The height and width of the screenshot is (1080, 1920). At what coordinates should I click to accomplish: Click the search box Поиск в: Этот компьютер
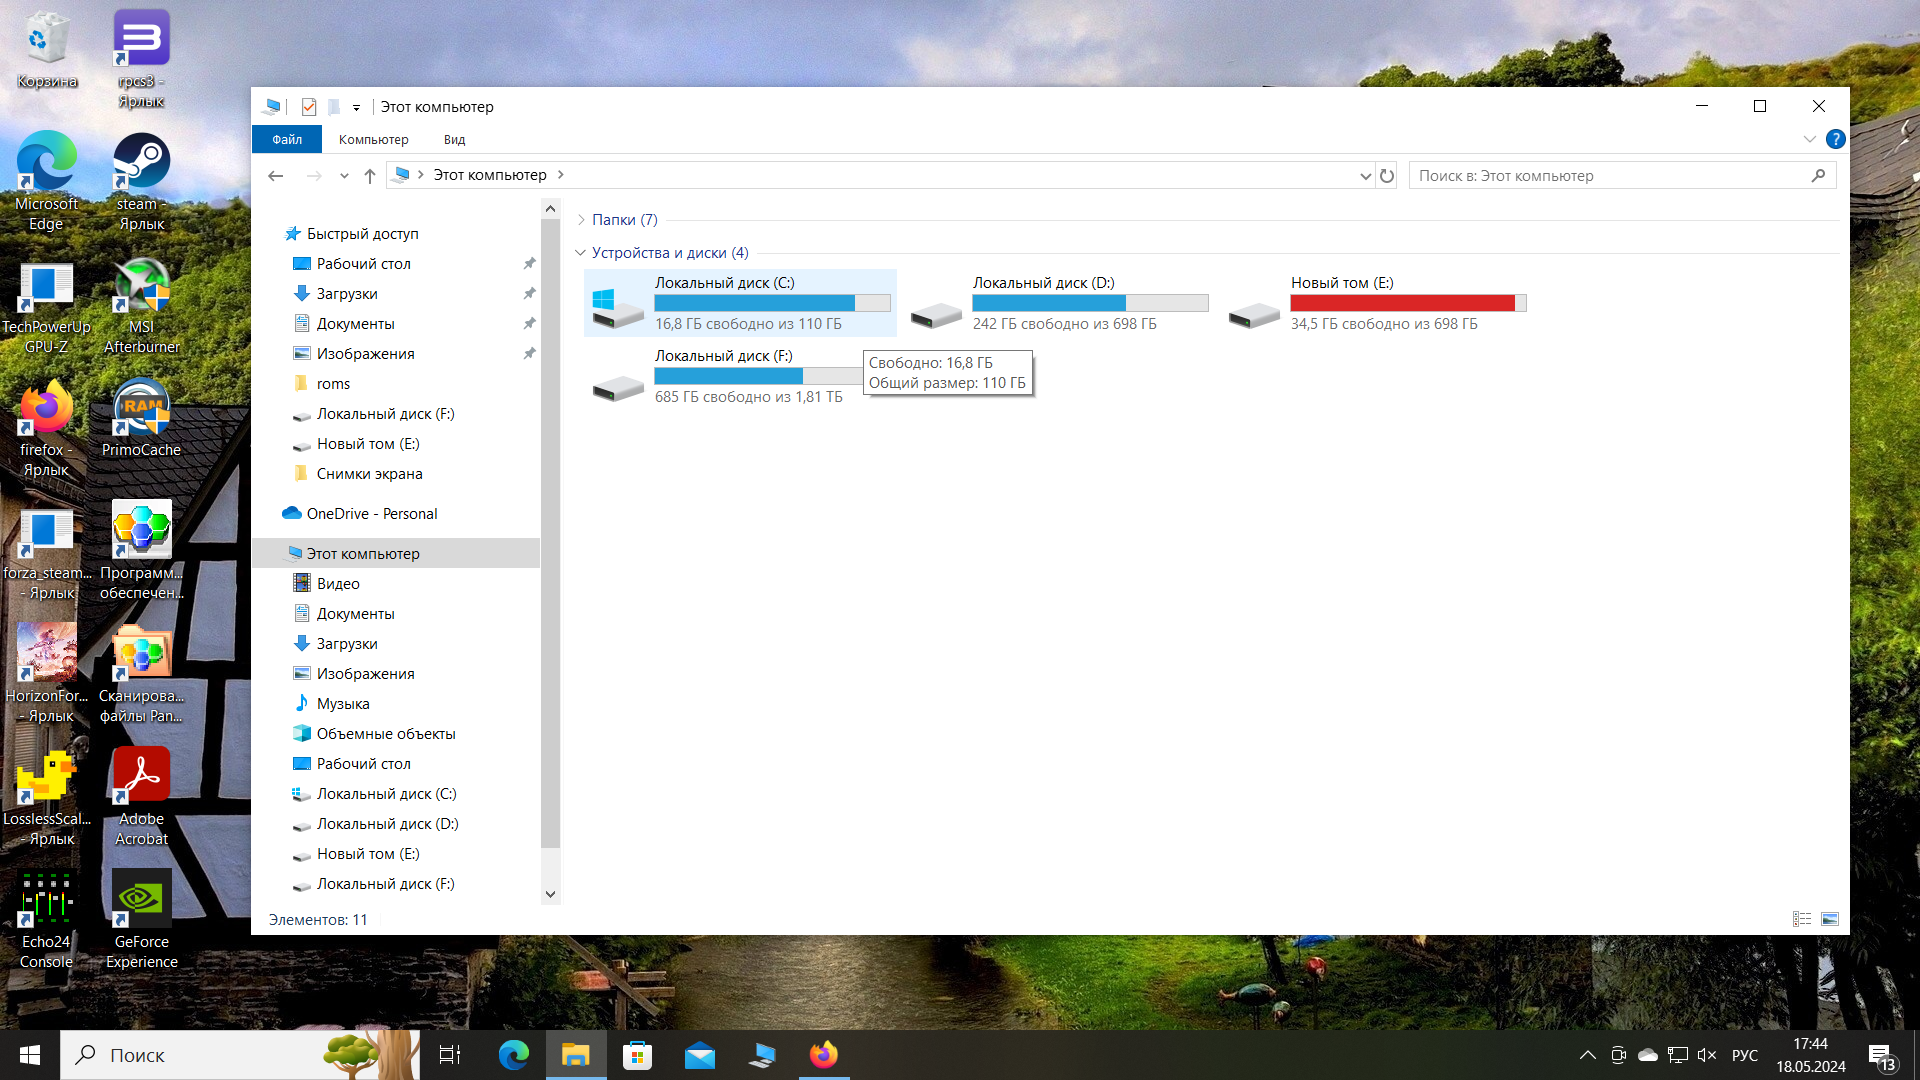pyautogui.click(x=1610, y=176)
